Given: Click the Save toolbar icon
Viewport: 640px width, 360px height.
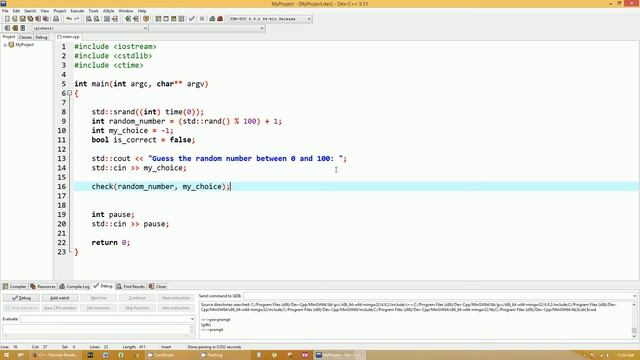Looking at the screenshot, I should pos(22,19).
